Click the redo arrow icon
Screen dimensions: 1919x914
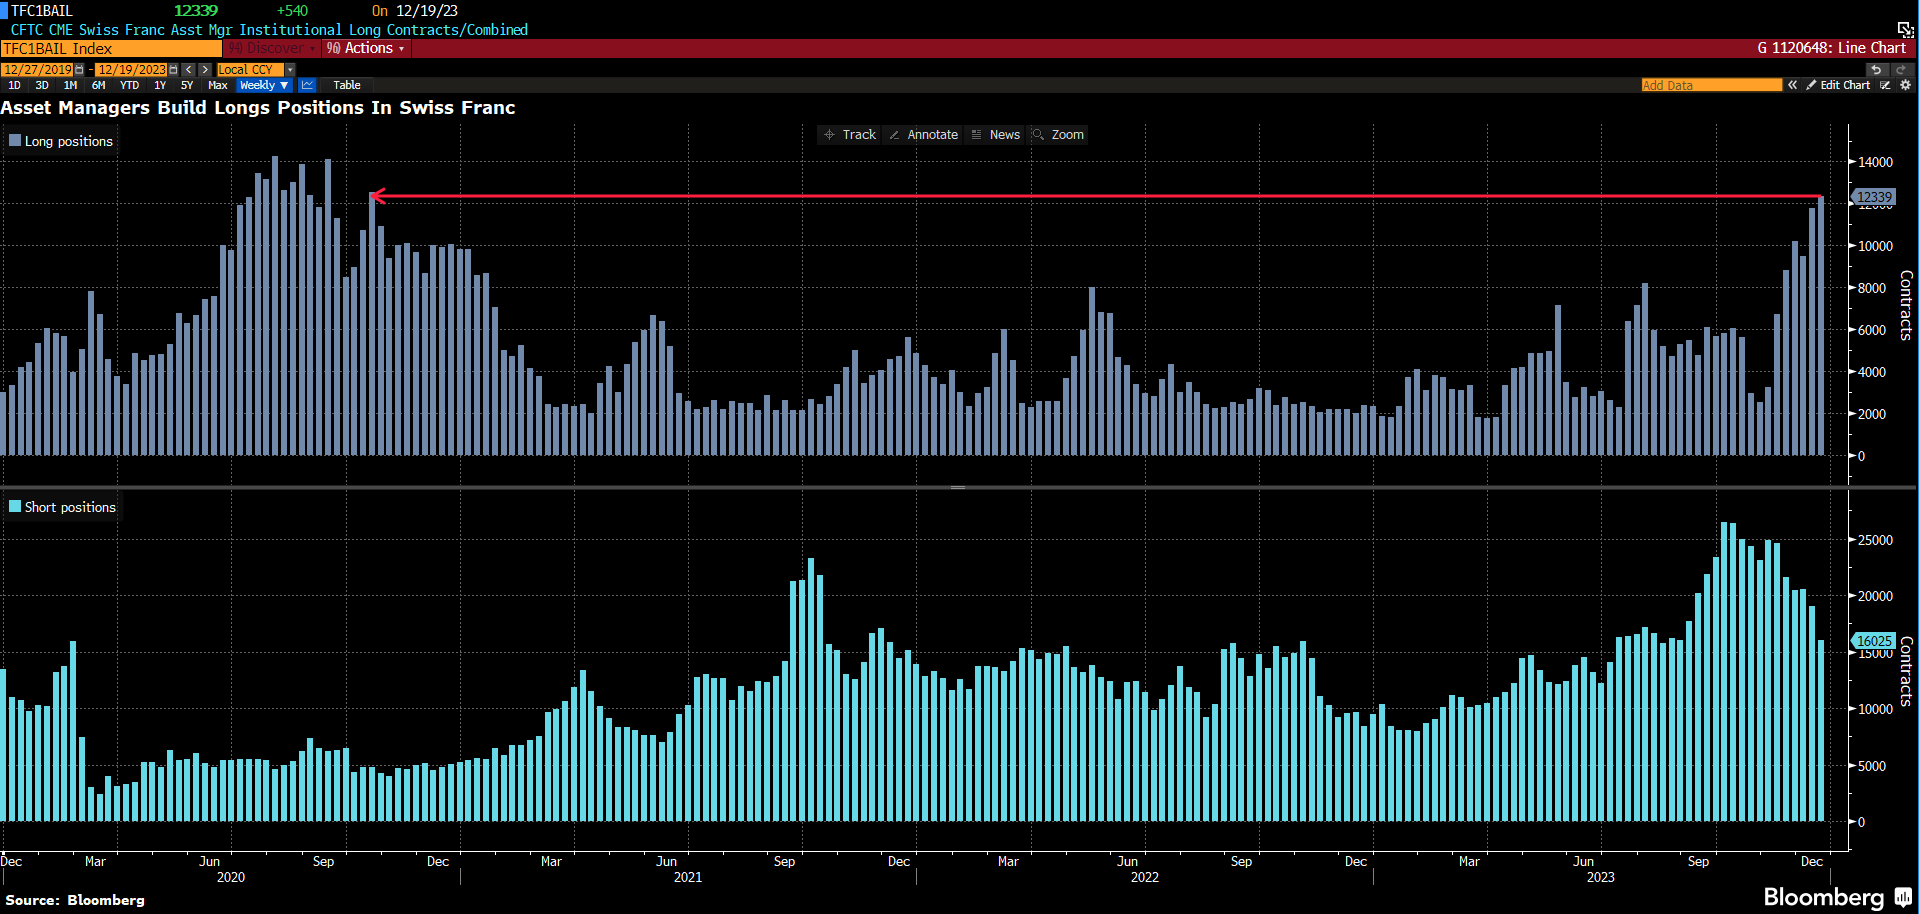1900,69
